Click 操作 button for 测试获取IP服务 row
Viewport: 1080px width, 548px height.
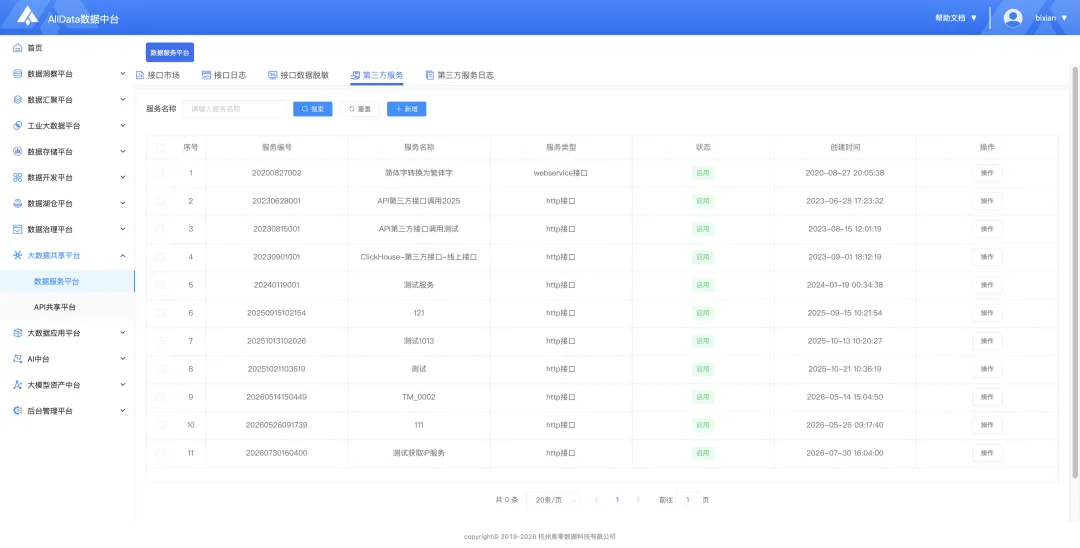coord(987,453)
